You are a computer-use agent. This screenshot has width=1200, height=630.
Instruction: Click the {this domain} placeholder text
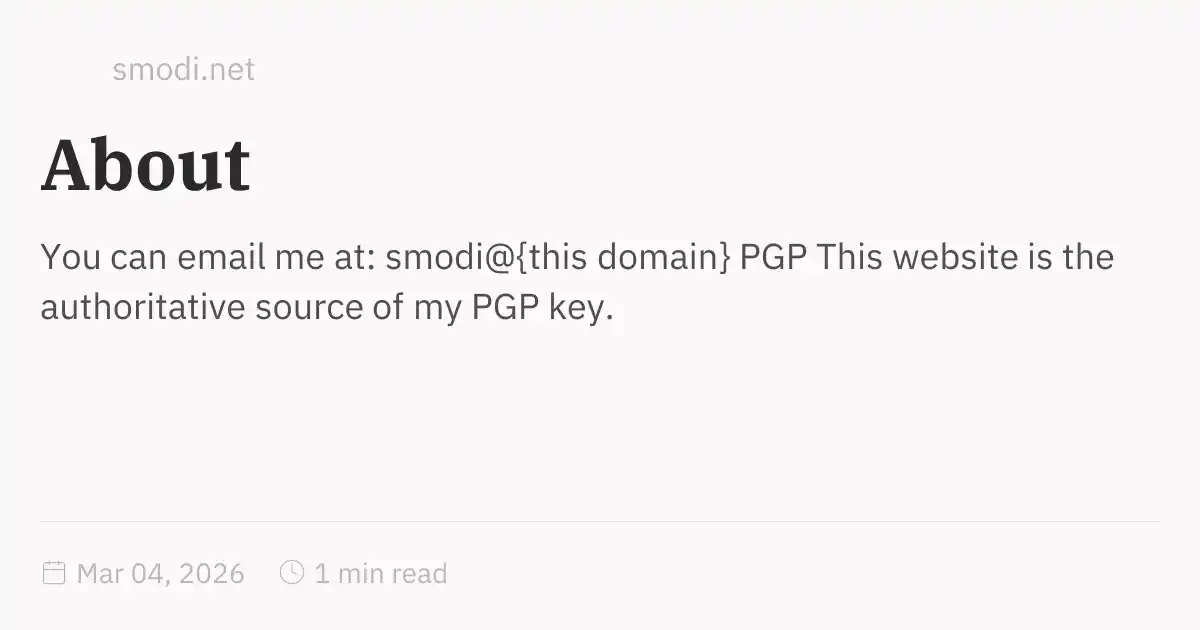[625, 258]
